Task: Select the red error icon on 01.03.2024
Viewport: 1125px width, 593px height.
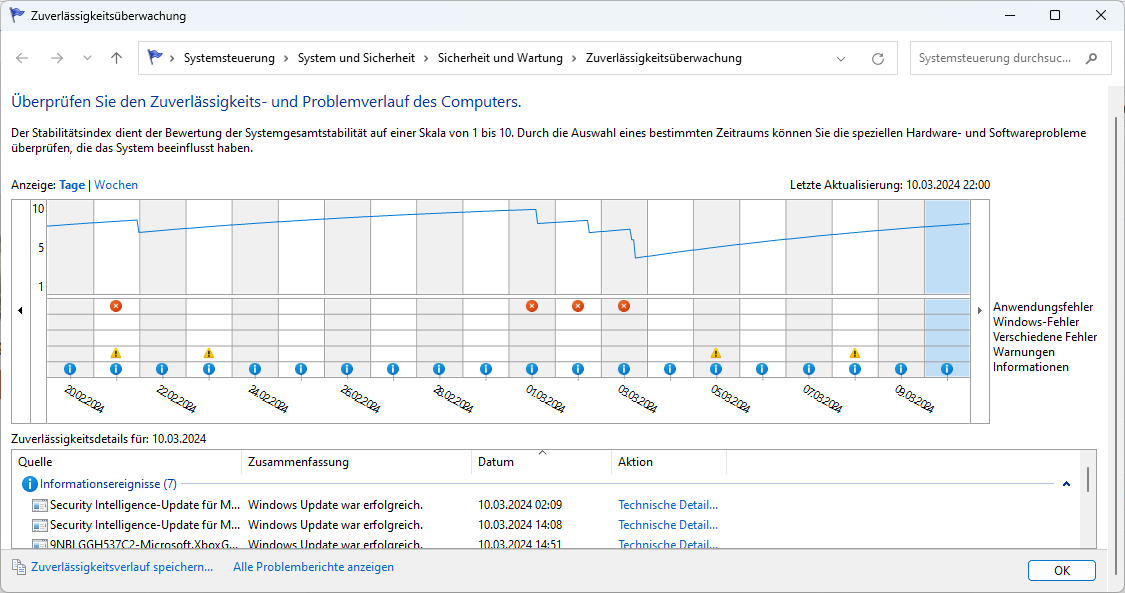Action: click(x=532, y=306)
